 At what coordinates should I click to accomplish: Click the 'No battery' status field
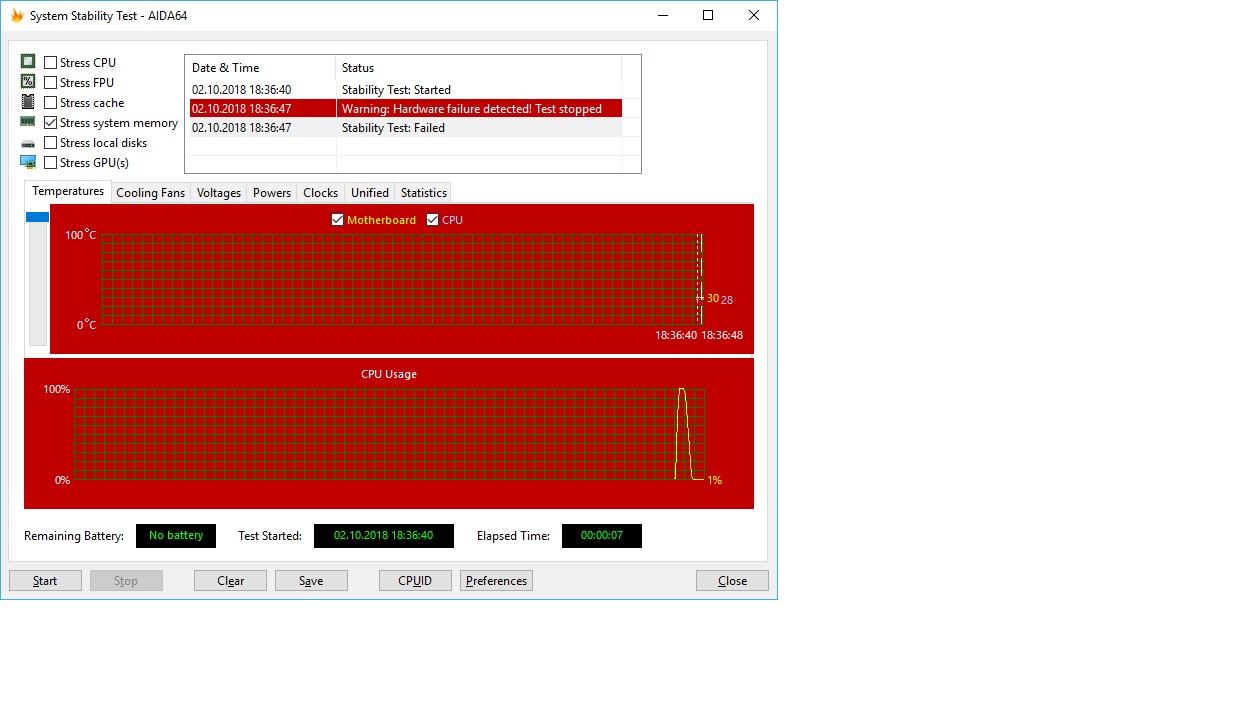pos(176,535)
